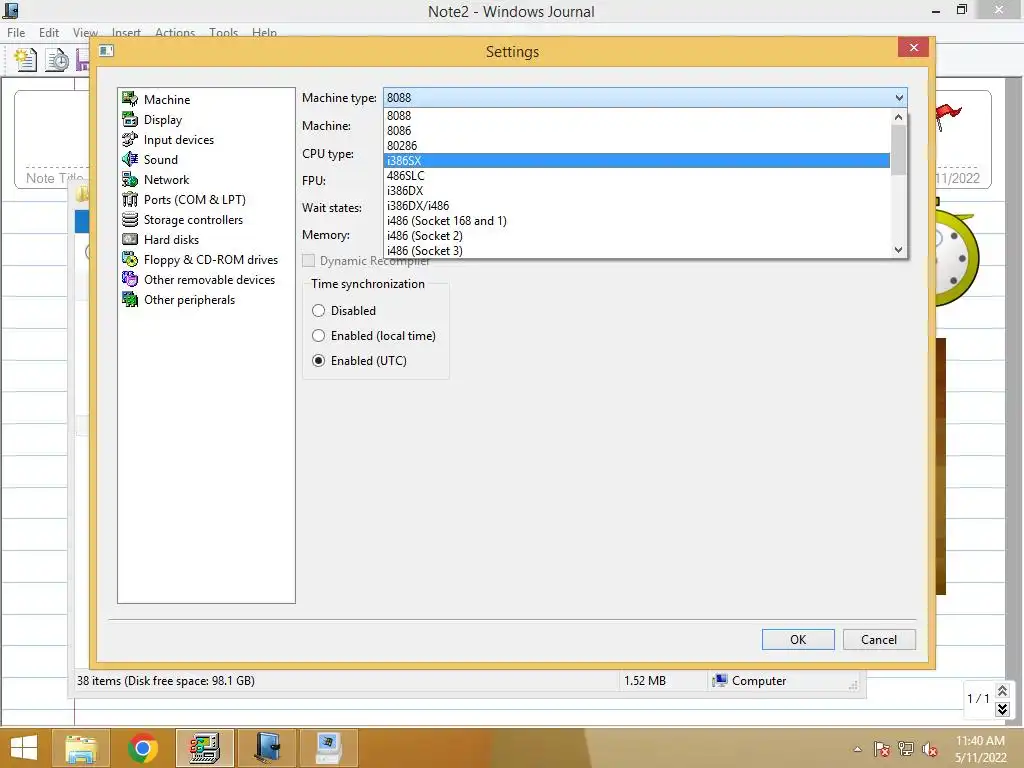The height and width of the screenshot is (768, 1024).
Task: Open Windows Start button
Action: pyautogui.click(x=24, y=748)
